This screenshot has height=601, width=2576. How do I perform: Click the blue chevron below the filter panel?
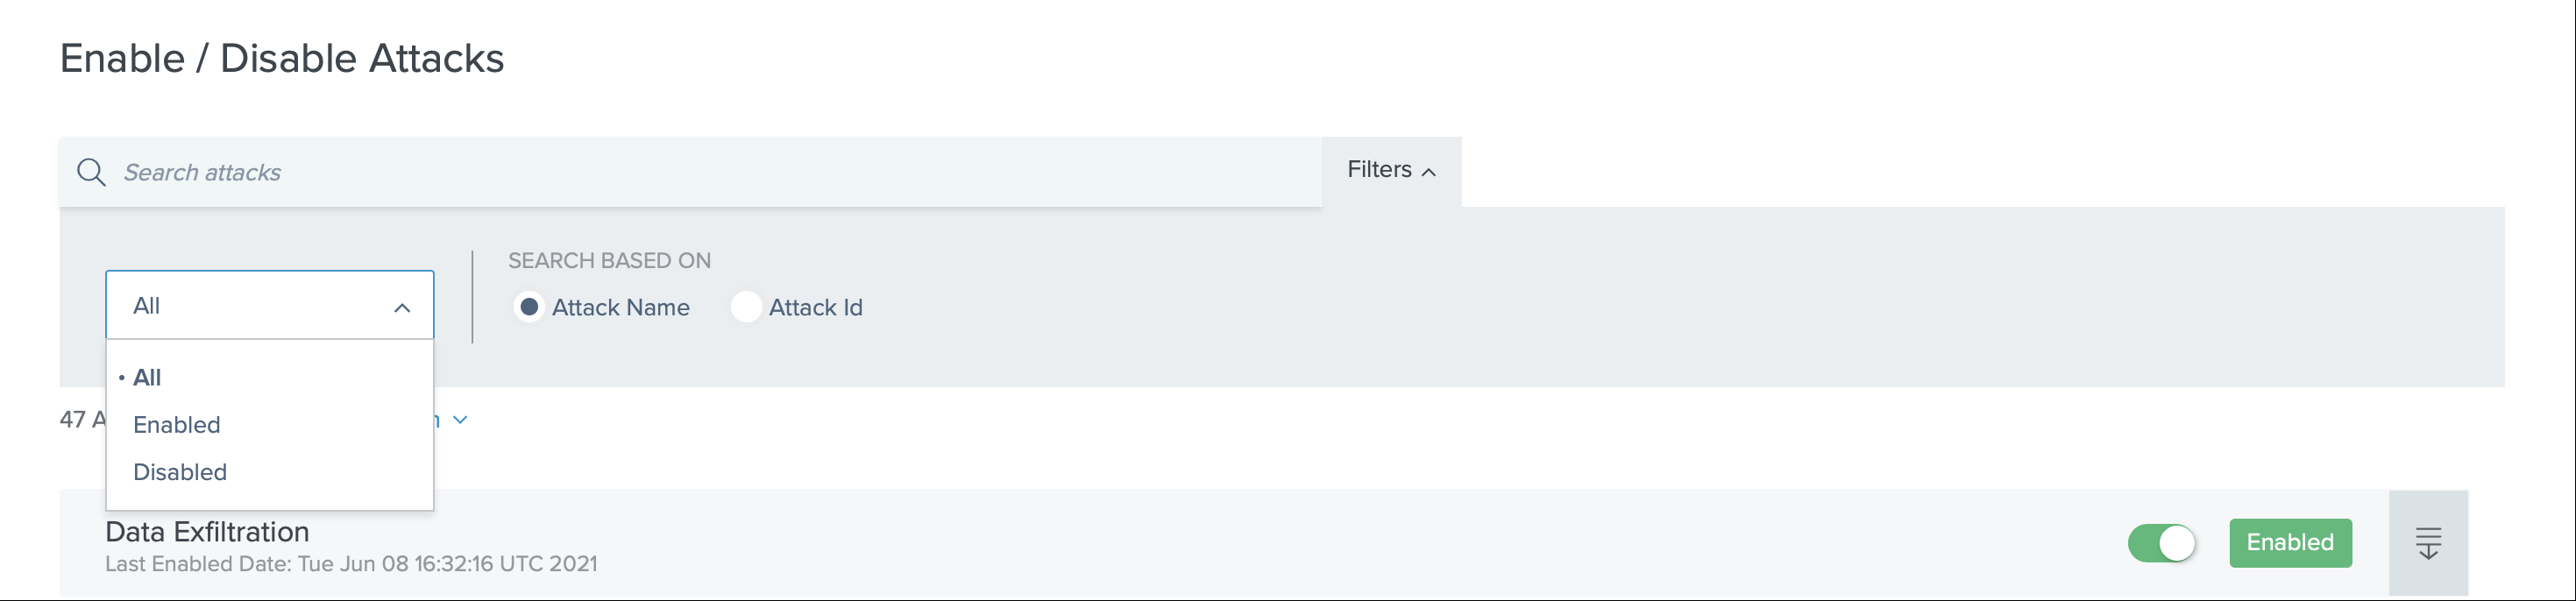tap(460, 420)
